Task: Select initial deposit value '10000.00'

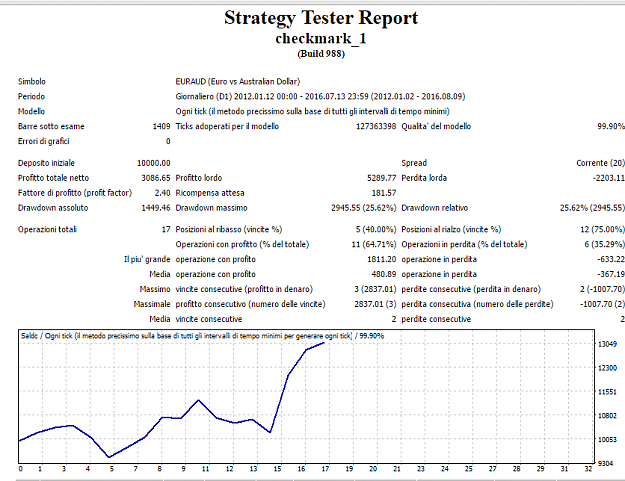Action: [x=153, y=163]
